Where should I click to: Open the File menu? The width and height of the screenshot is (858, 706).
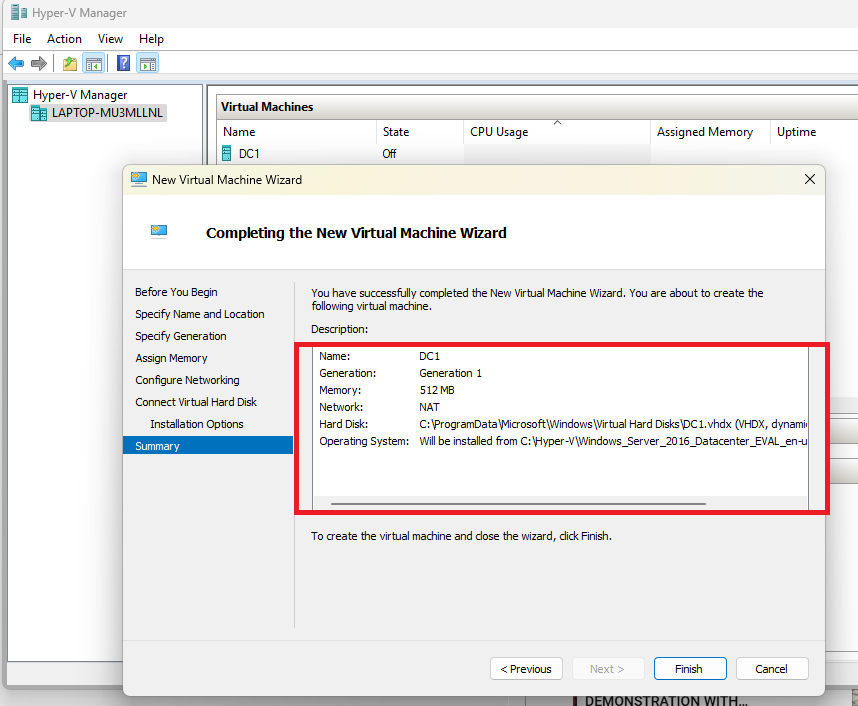[x=22, y=39]
